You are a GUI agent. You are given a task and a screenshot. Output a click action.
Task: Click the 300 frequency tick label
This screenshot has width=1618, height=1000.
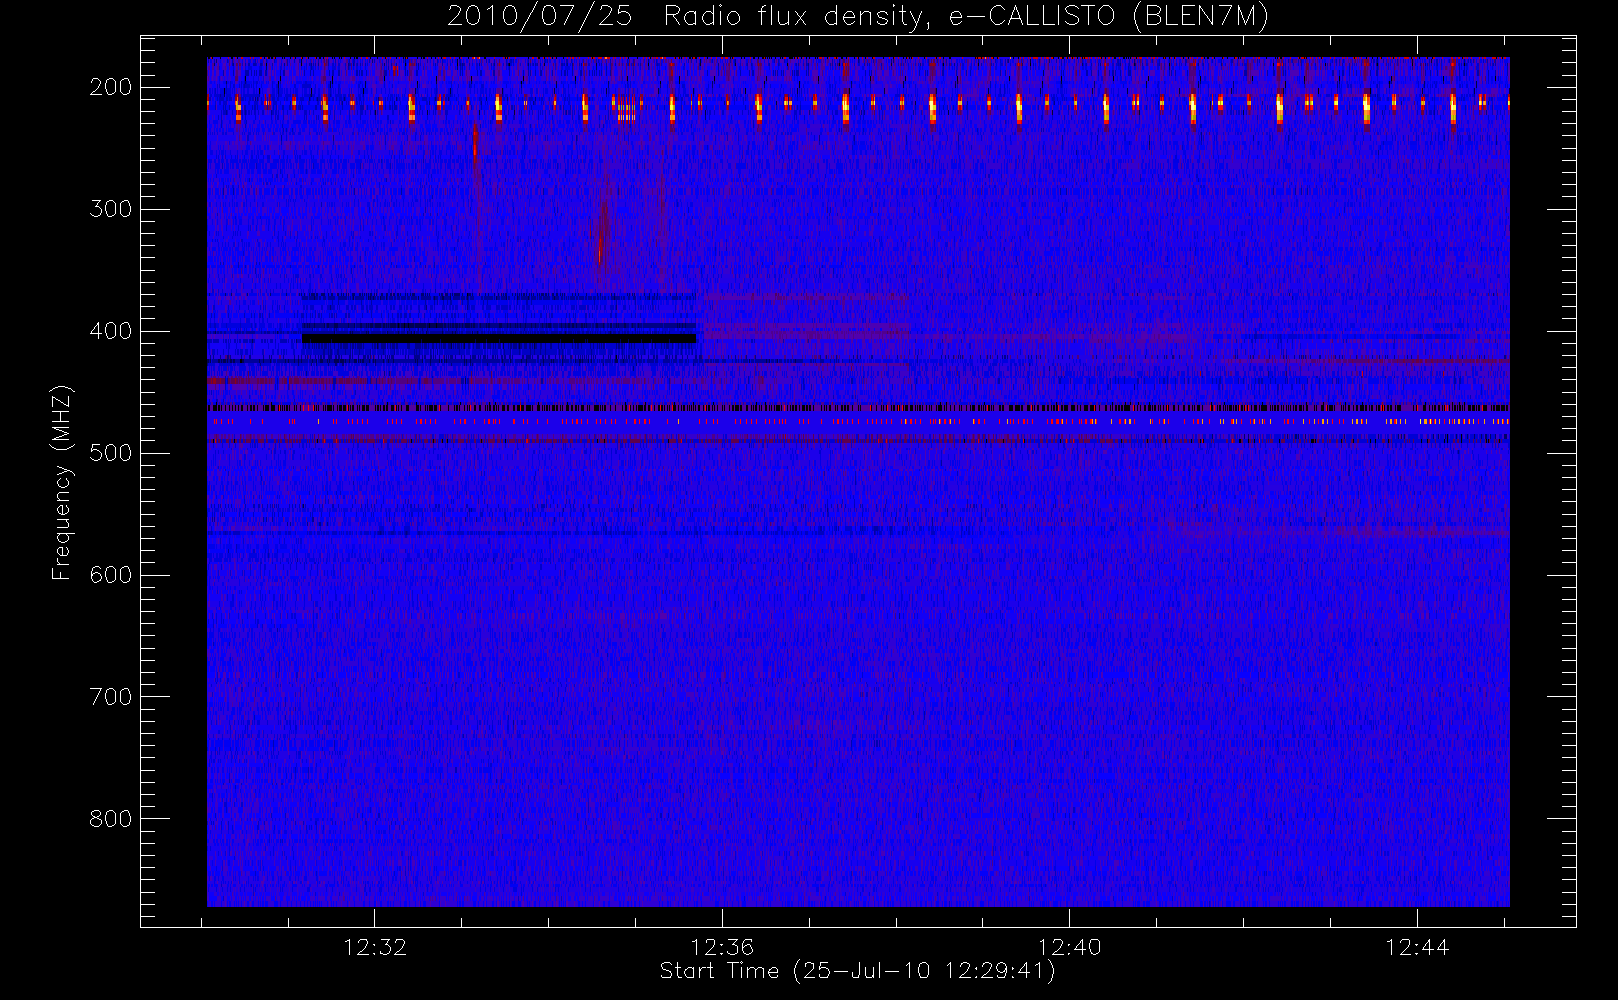111,209
